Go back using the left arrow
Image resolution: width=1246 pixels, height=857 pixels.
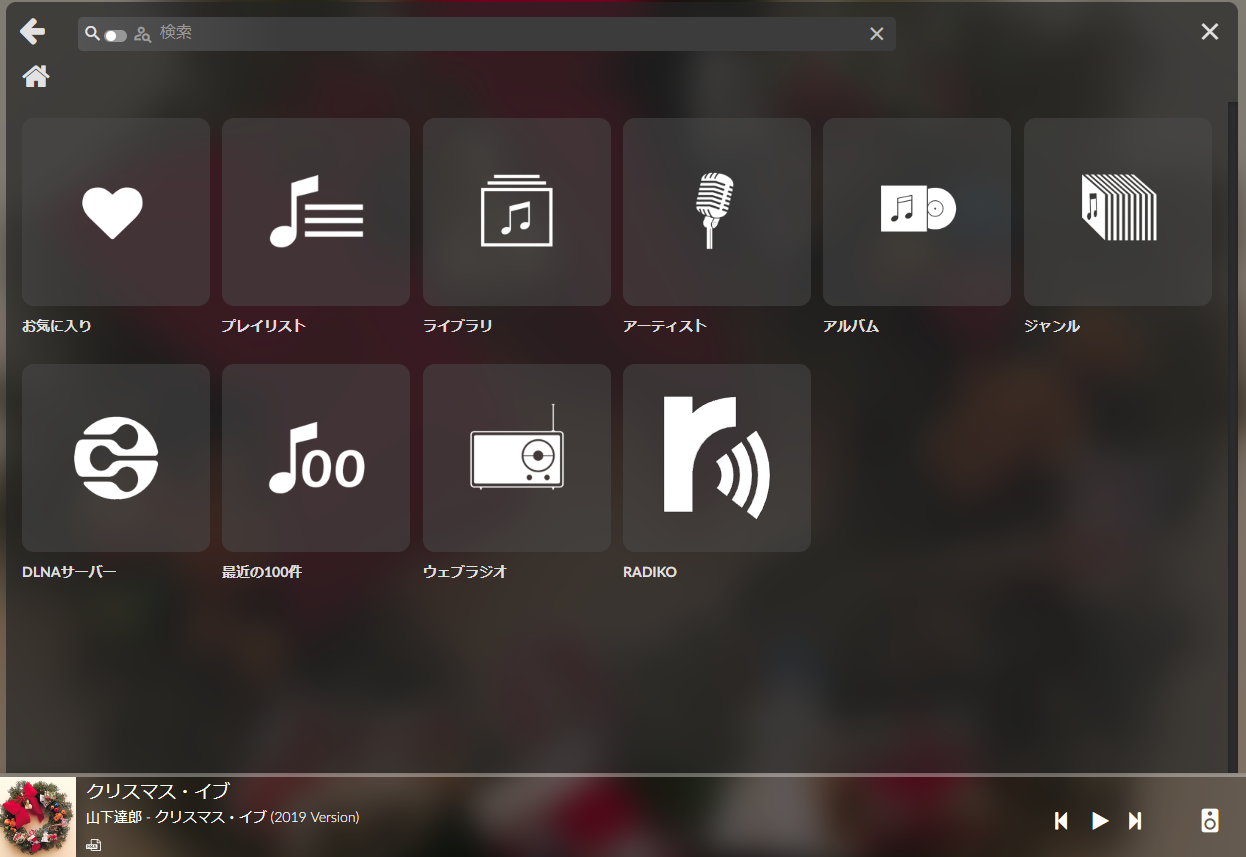point(33,32)
